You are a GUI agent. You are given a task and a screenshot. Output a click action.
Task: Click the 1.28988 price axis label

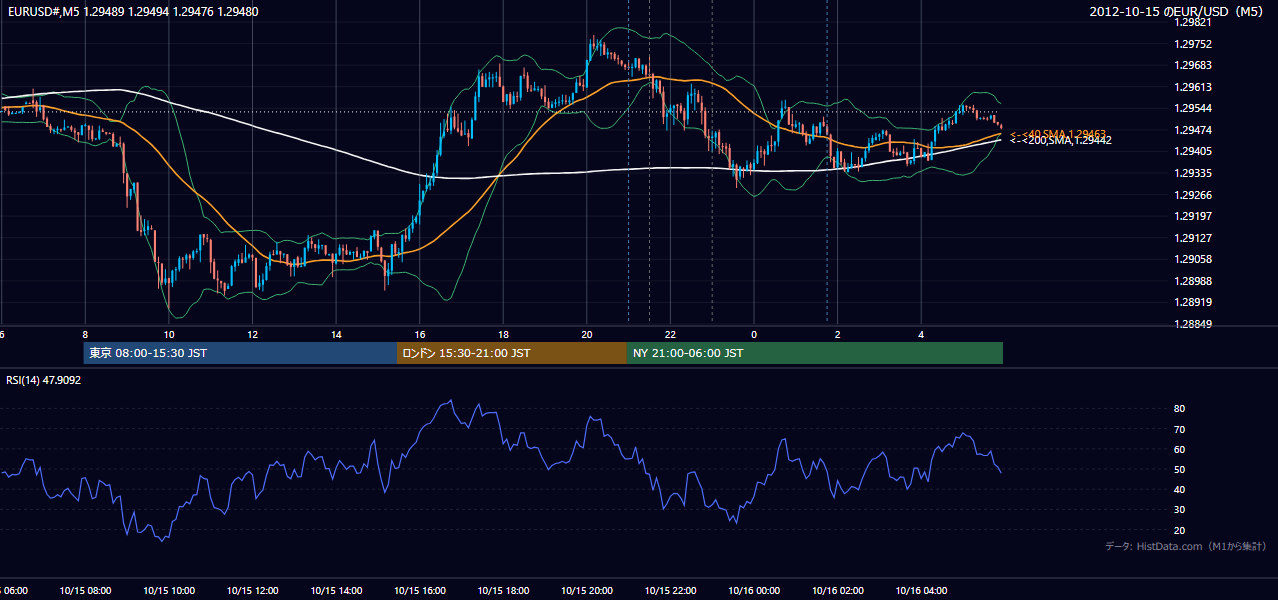tap(1194, 281)
